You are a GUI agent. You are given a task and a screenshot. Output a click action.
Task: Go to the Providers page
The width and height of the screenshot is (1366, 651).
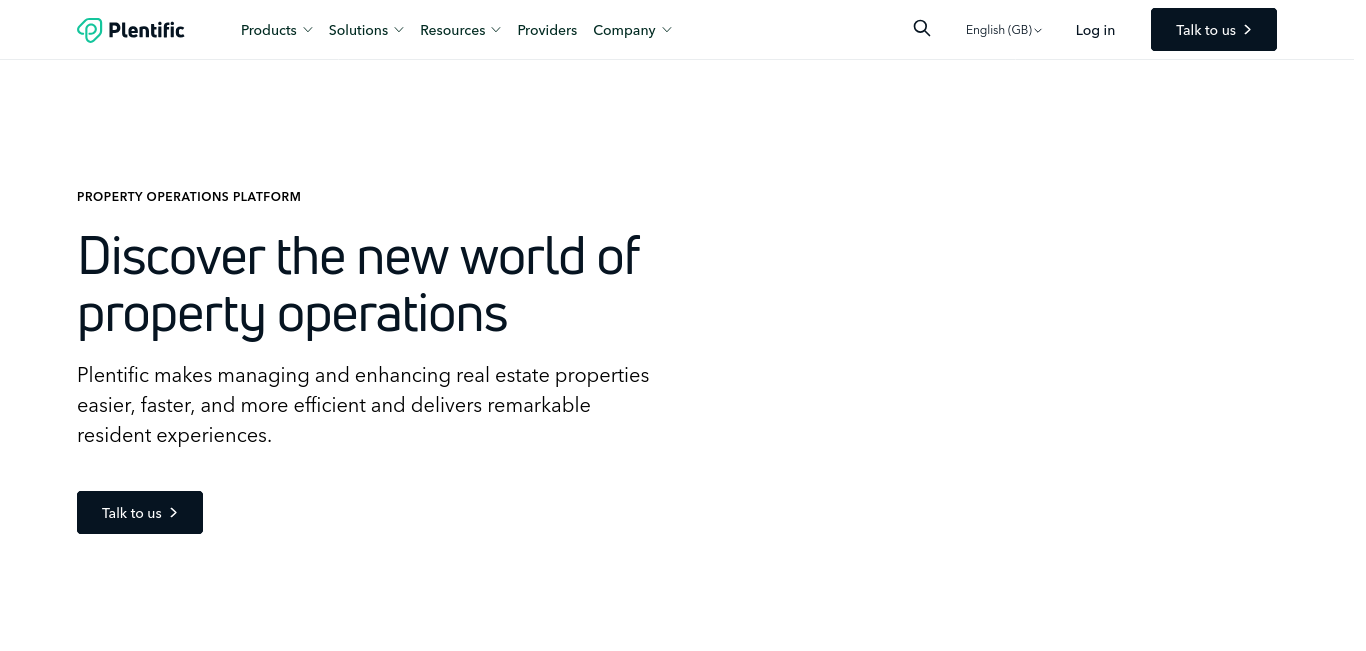click(x=547, y=30)
